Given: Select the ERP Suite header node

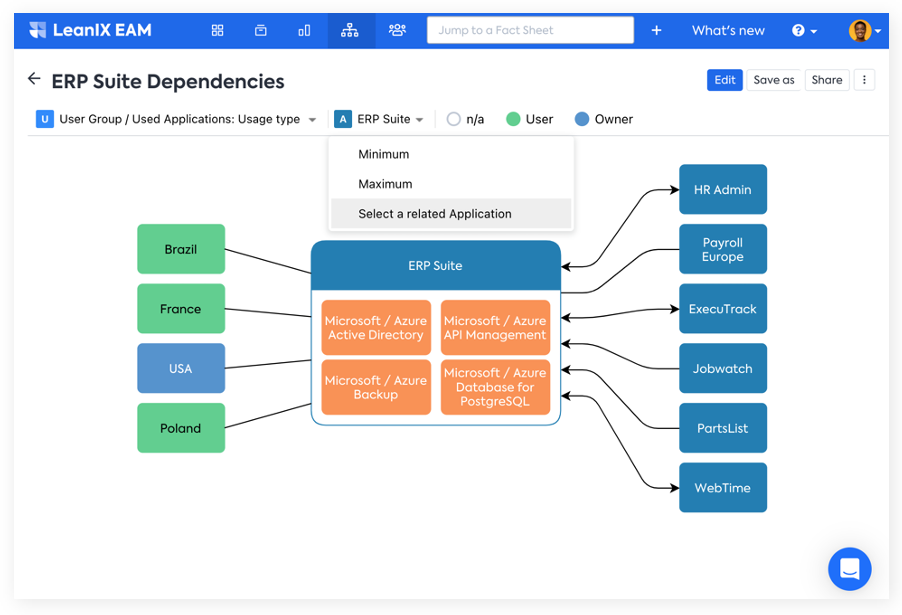Looking at the screenshot, I should point(435,266).
